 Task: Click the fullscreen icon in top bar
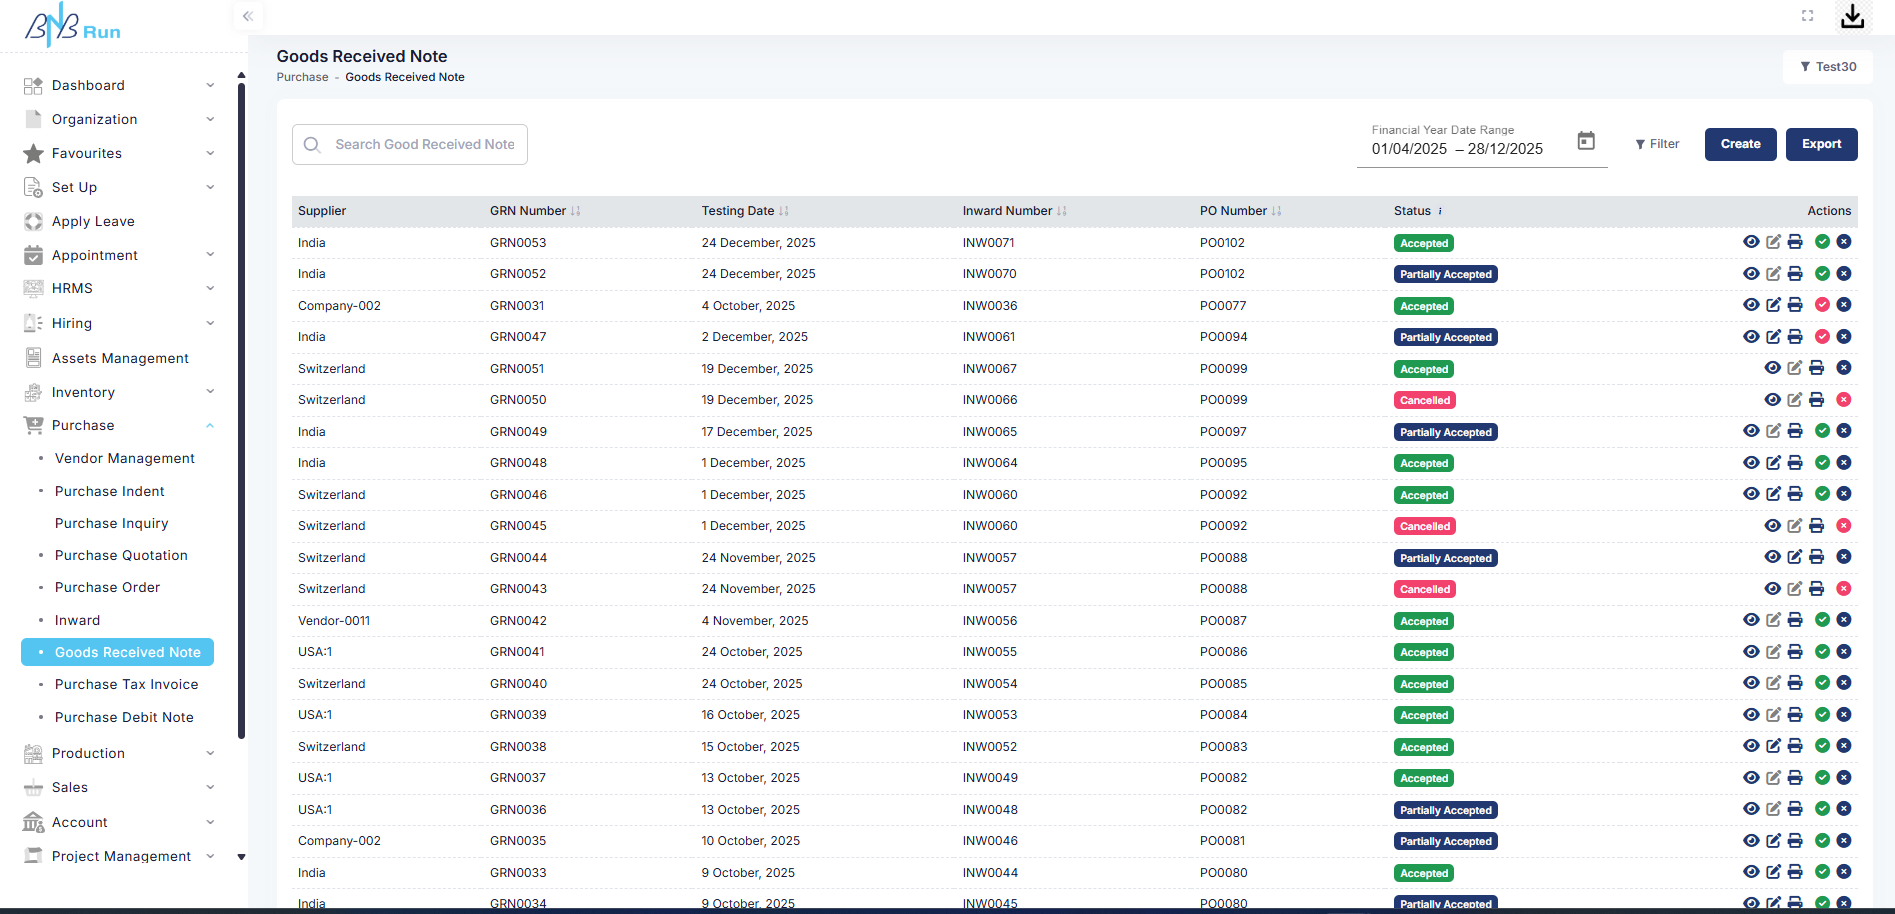1807,16
